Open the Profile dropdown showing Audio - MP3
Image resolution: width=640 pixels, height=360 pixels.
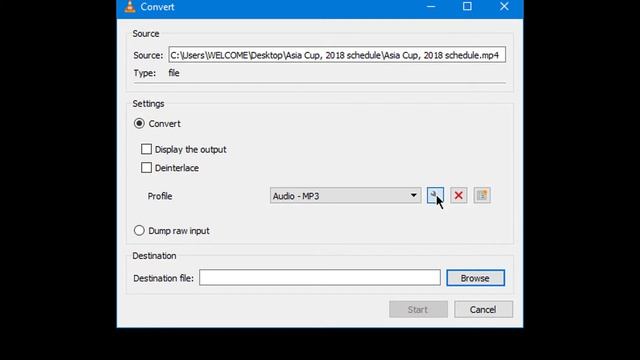click(x=345, y=196)
